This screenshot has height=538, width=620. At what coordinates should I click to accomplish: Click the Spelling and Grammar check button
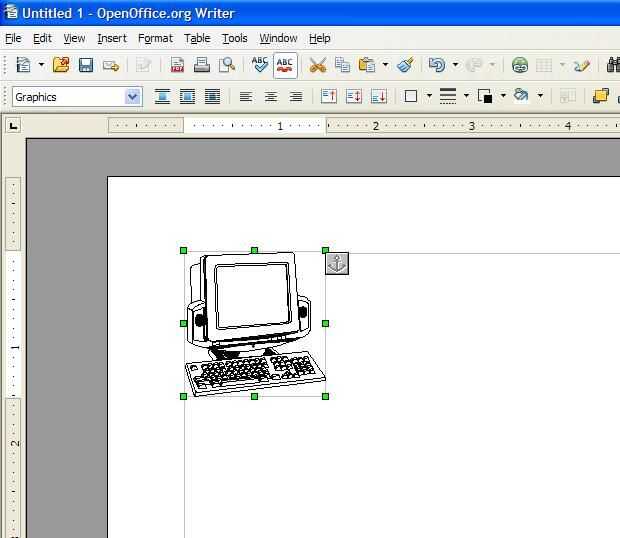260,65
